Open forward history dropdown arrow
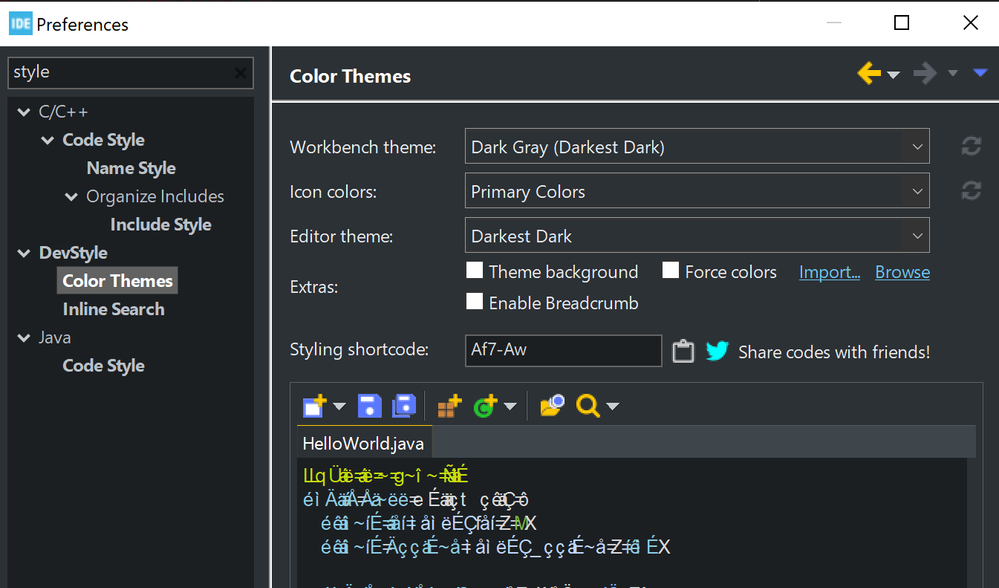The width and height of the screenshot is (999, 588). [x=952, y=73]
